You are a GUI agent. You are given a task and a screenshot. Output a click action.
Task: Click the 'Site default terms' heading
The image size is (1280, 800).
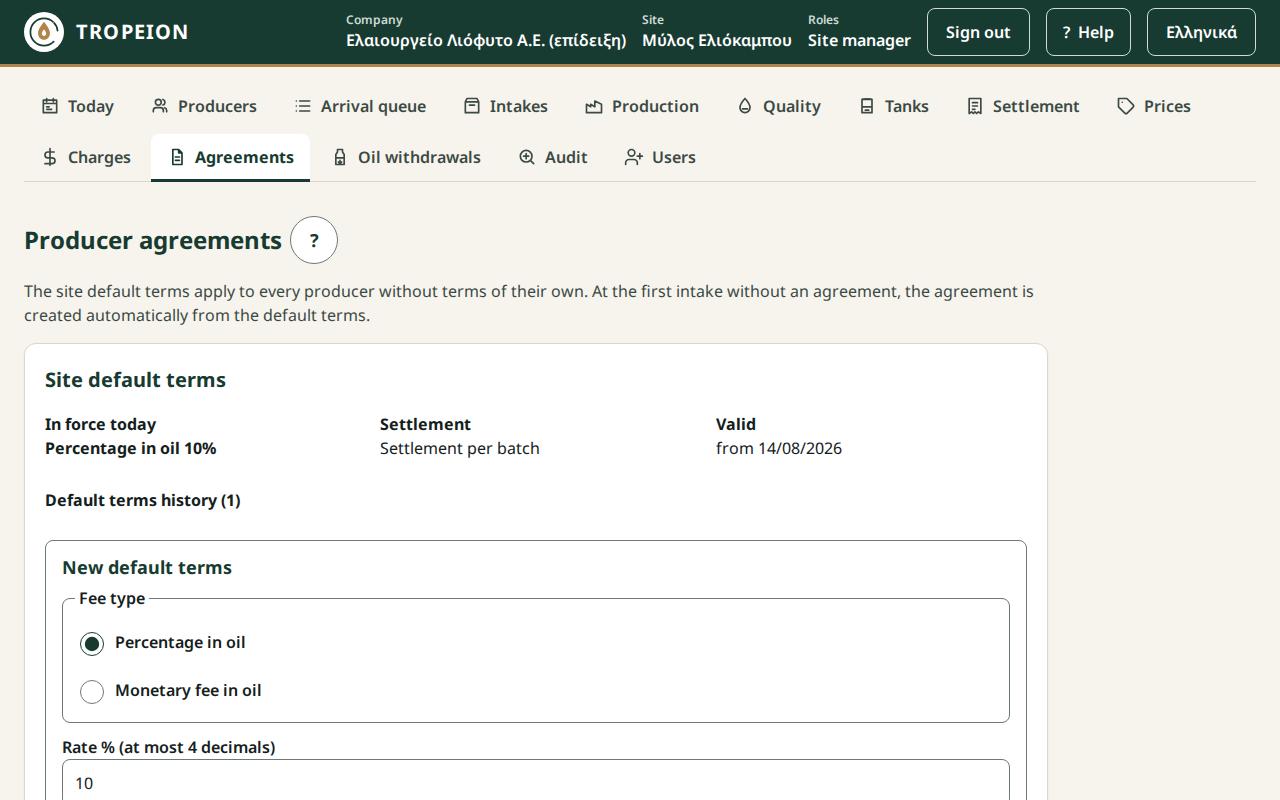coord(135,380)
